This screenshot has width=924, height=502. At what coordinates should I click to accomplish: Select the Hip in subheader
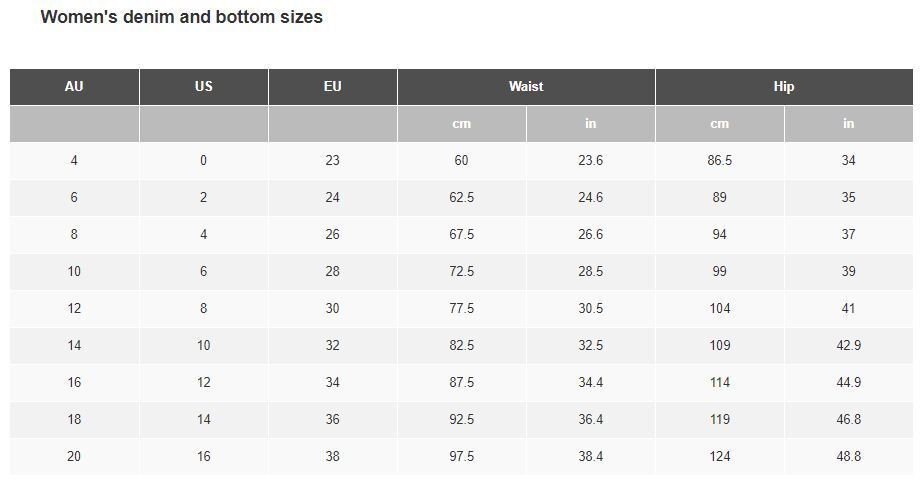tap(849, 124)
